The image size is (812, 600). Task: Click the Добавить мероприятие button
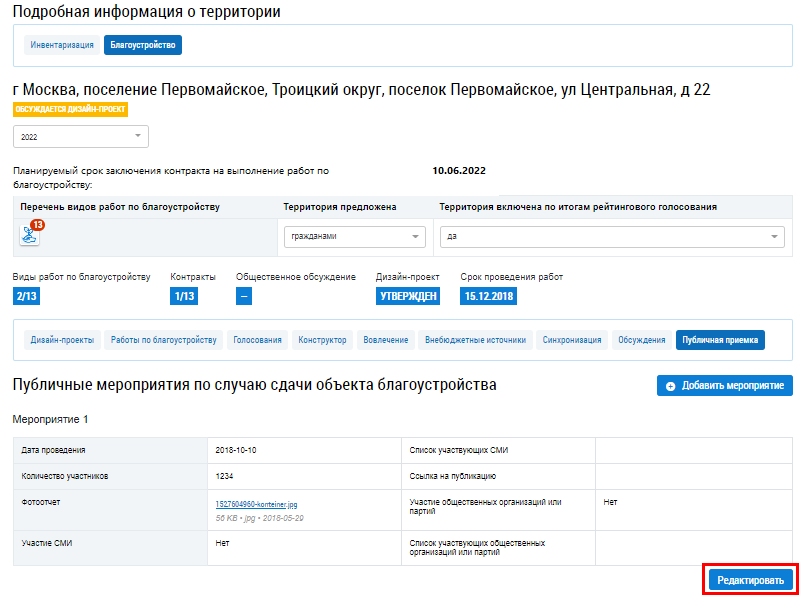(725, 386)
